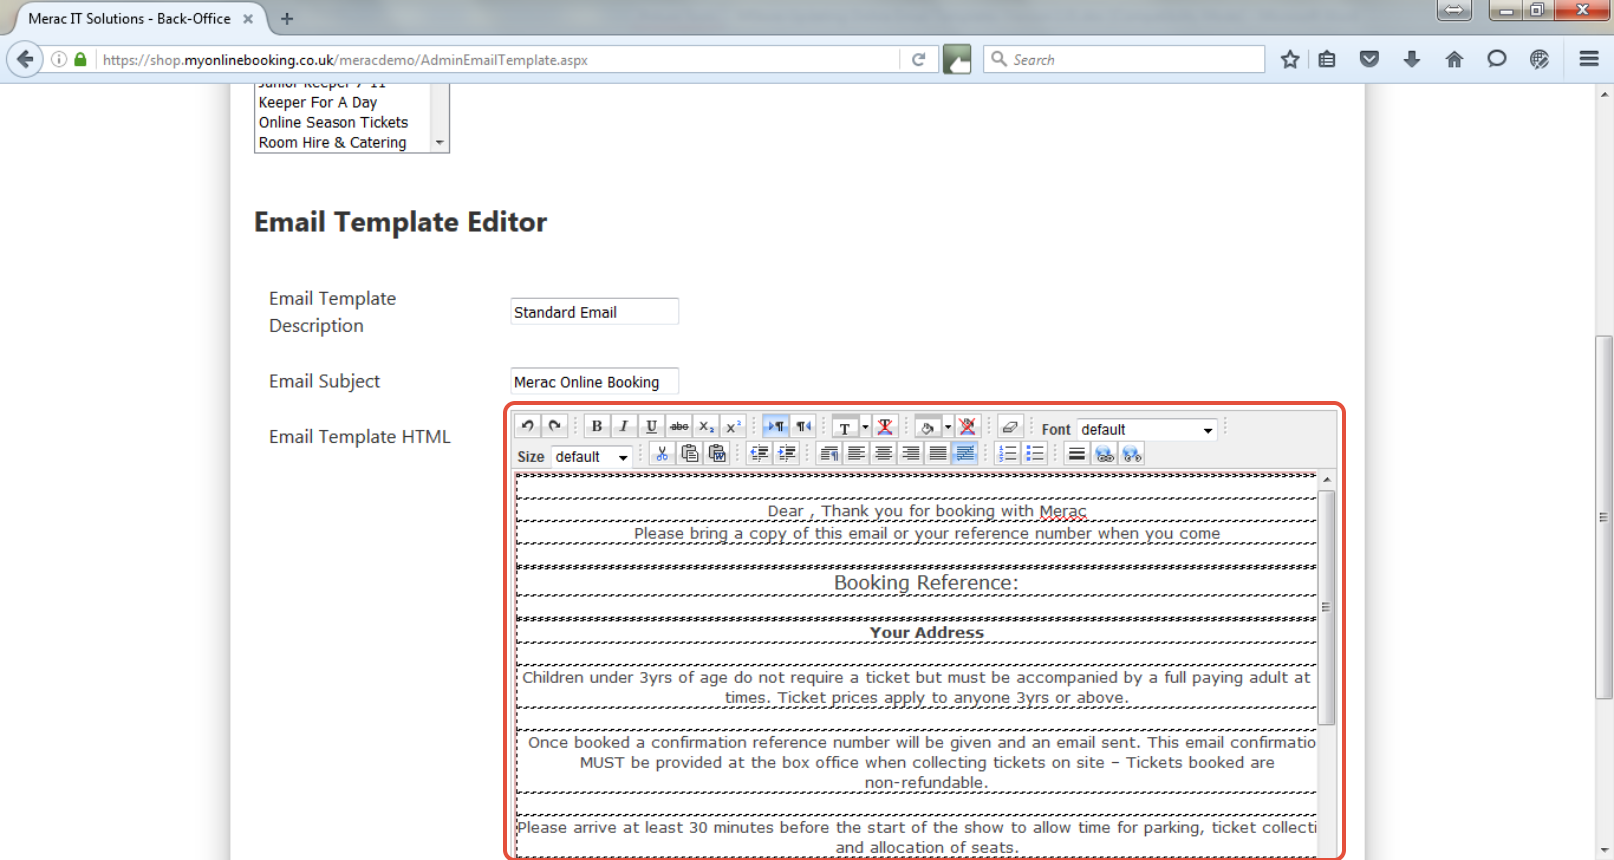This screenshot has height=860, width=1614.
Task: Click the editor's vertical scrollbar thumb
Action: point(1326,607)
